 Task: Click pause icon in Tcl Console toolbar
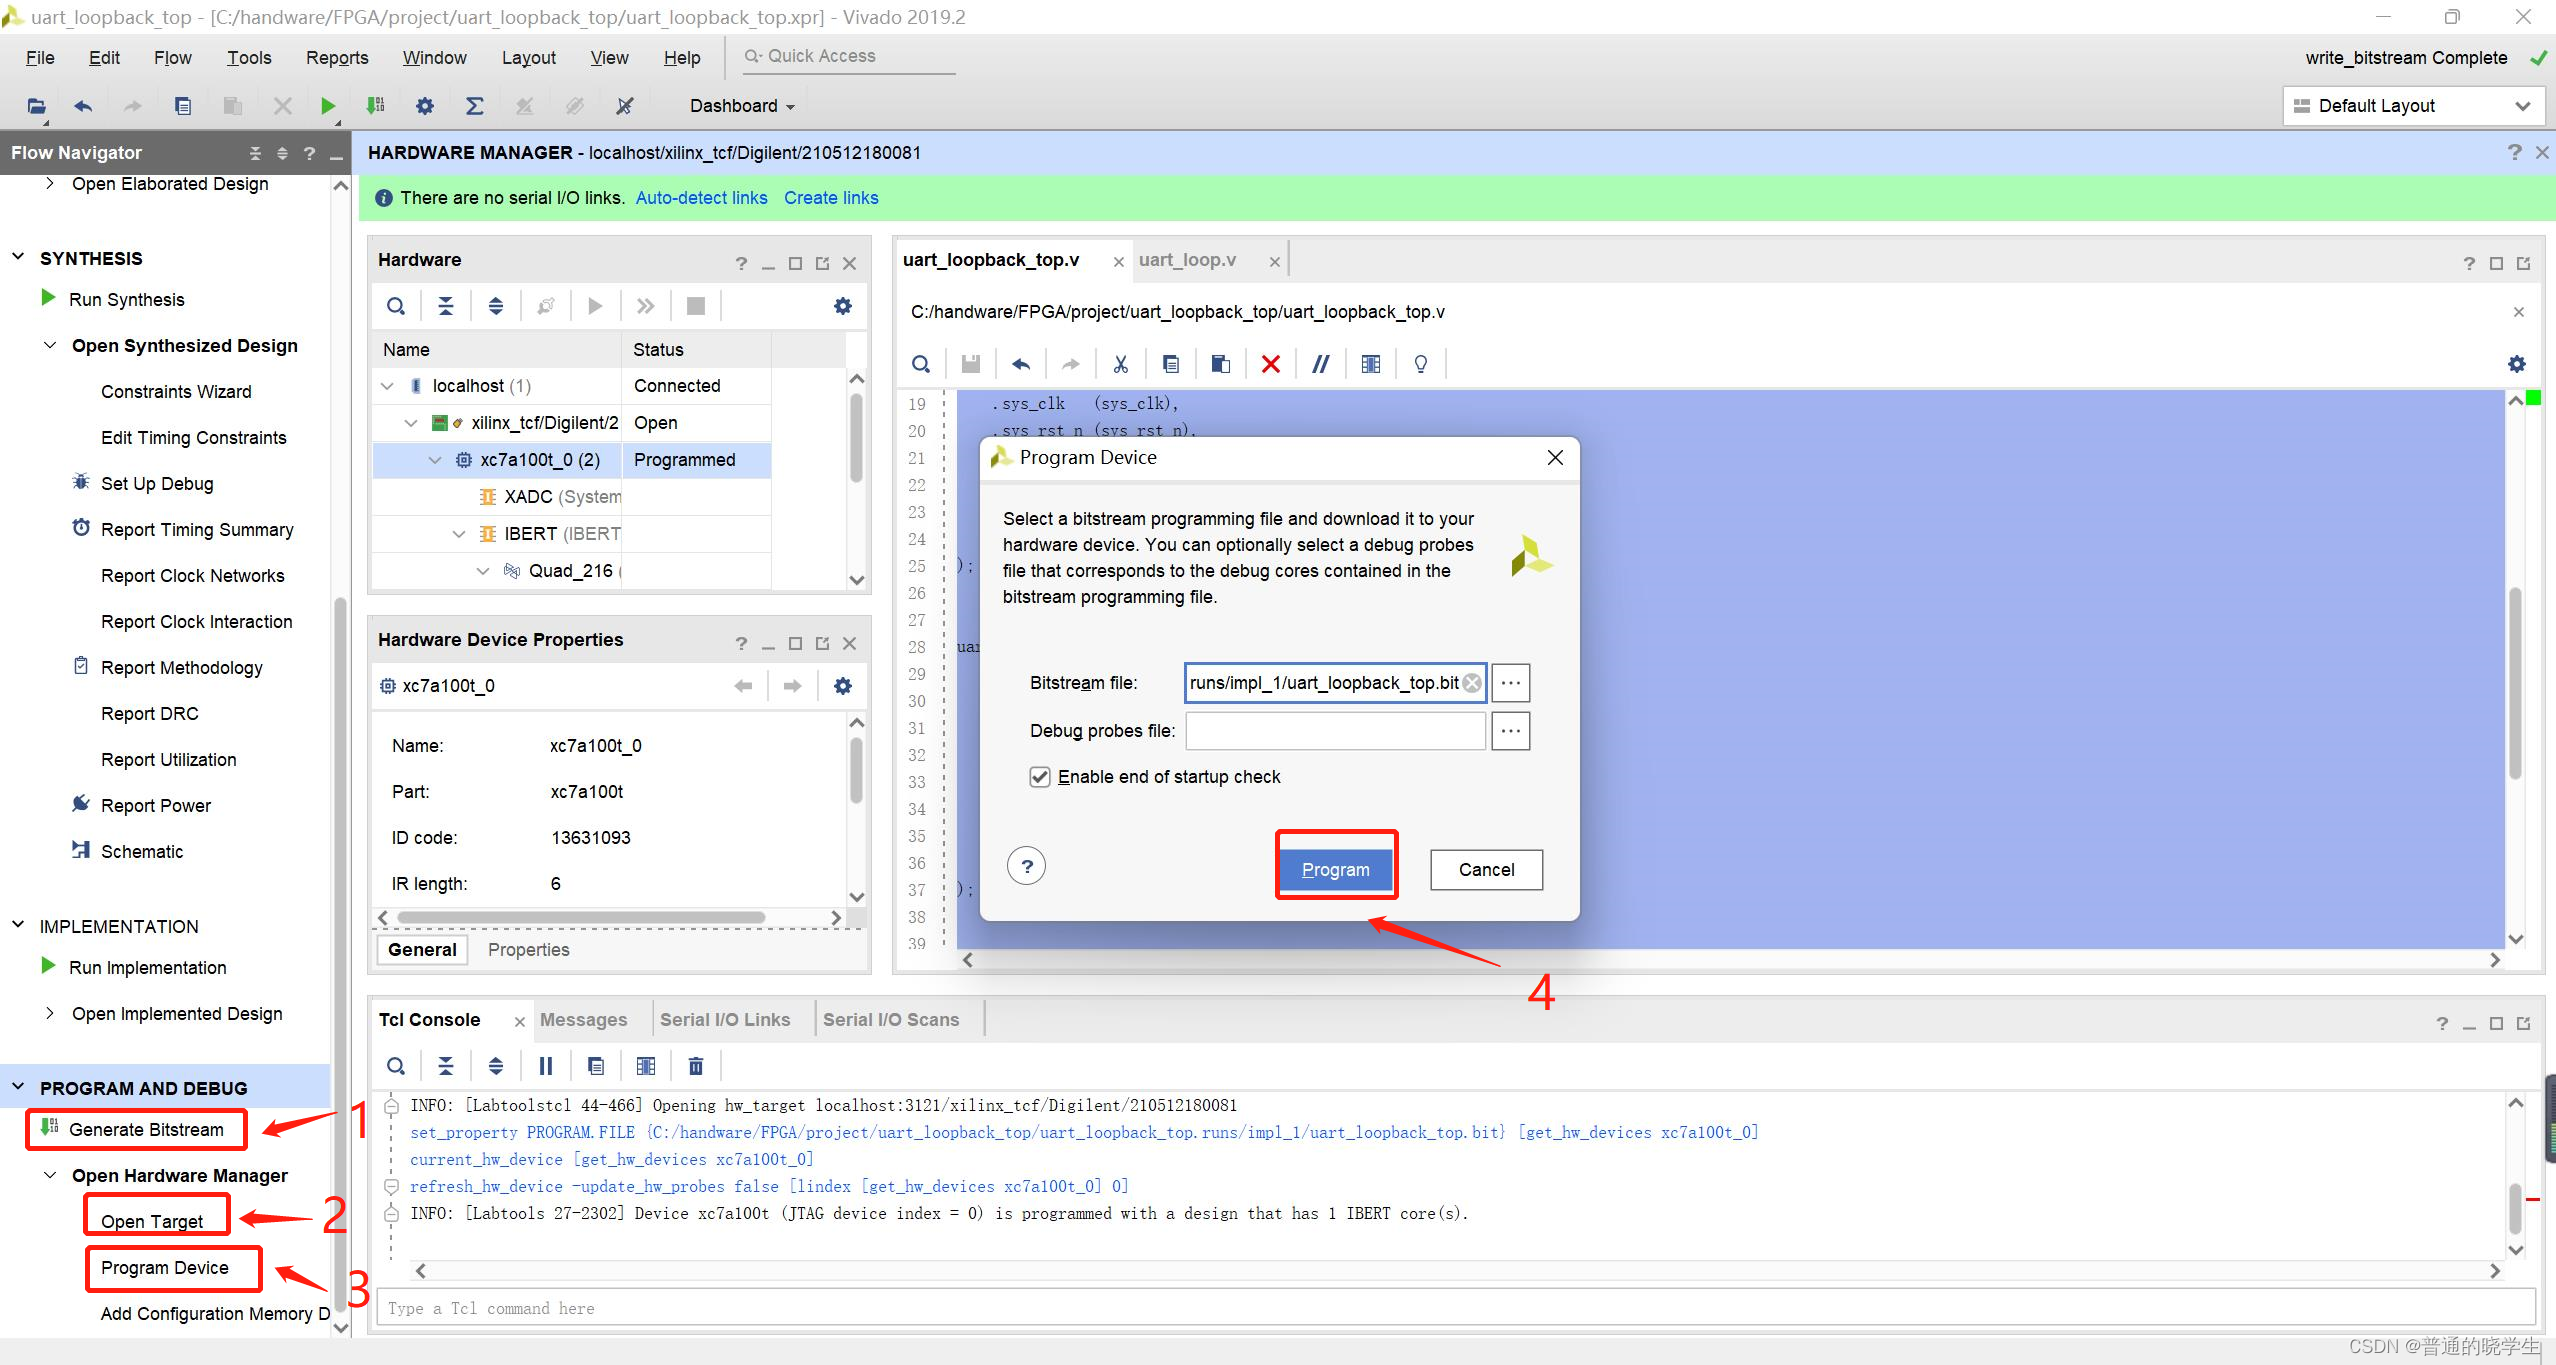point(546,1066)
